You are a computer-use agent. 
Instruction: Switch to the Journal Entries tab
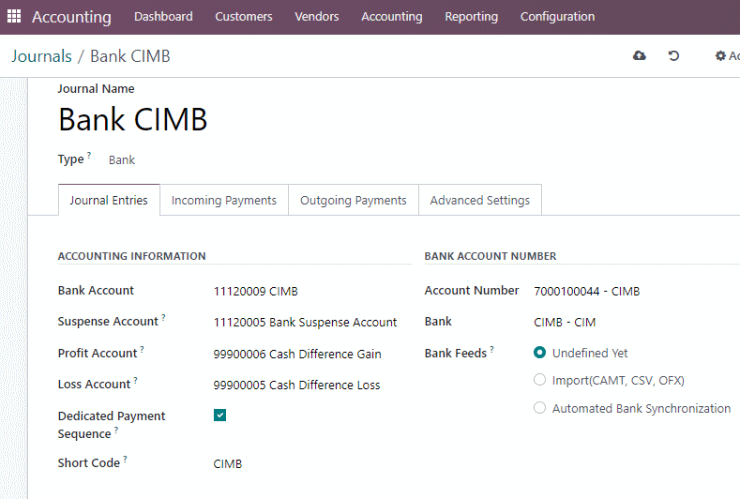tap(109, 200)
